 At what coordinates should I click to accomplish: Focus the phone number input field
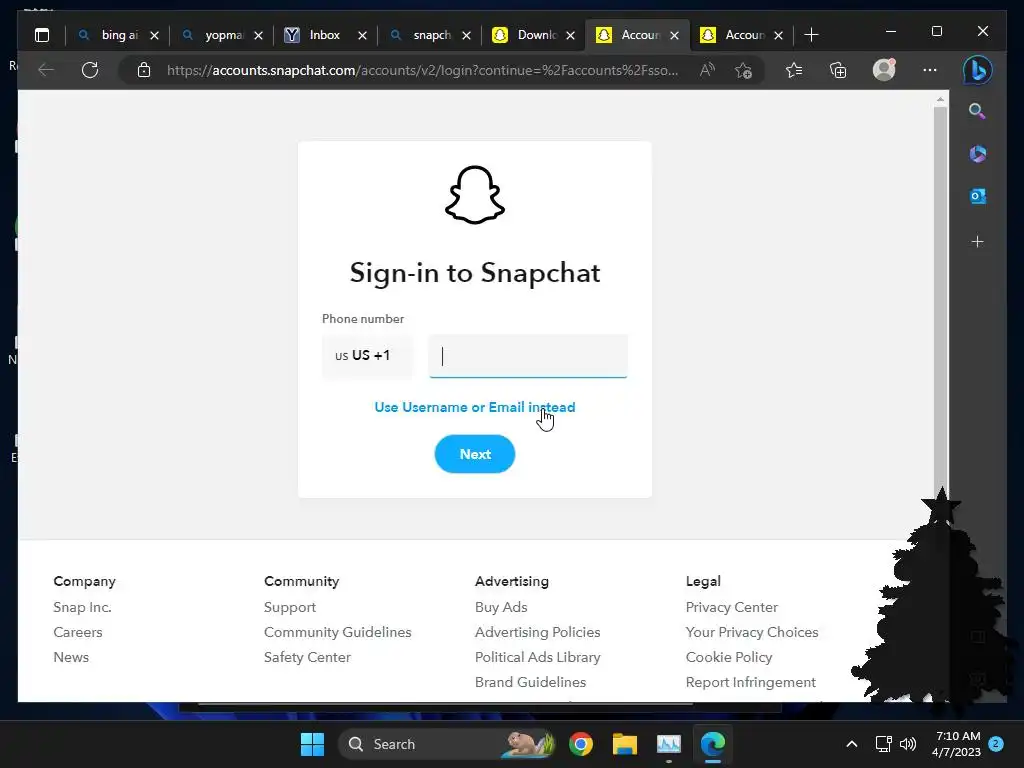point(528,356)
